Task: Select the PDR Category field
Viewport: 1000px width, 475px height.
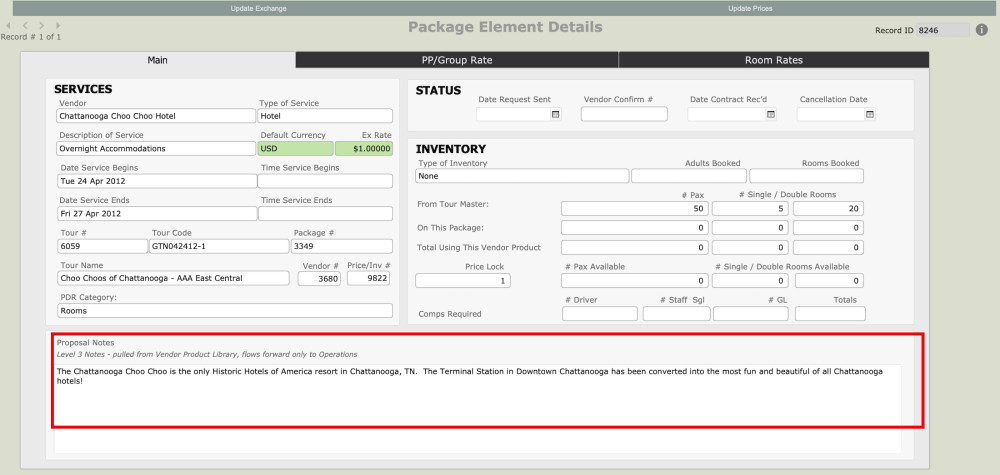Action: point(225,310)
